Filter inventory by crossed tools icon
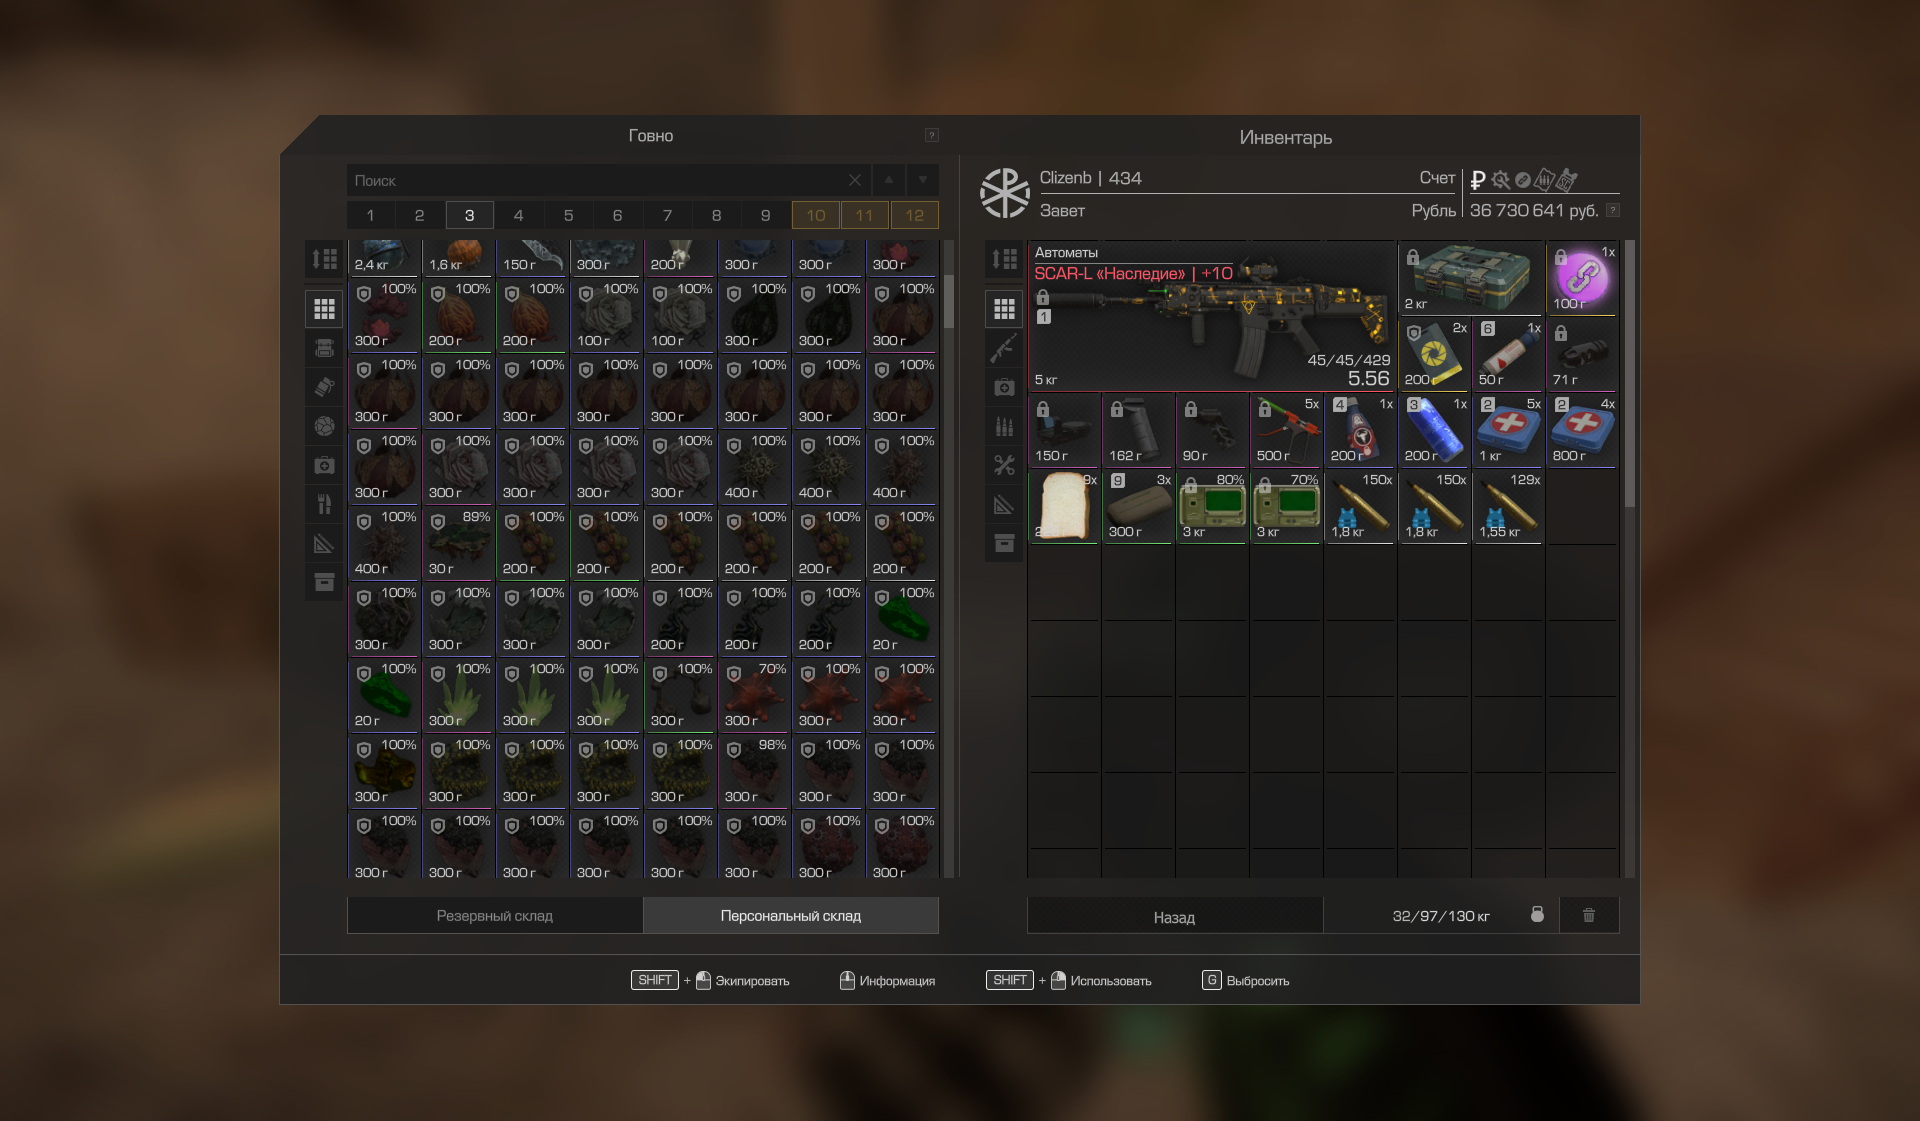This screenshot has height=1121, width=1920. (1004, 465)
